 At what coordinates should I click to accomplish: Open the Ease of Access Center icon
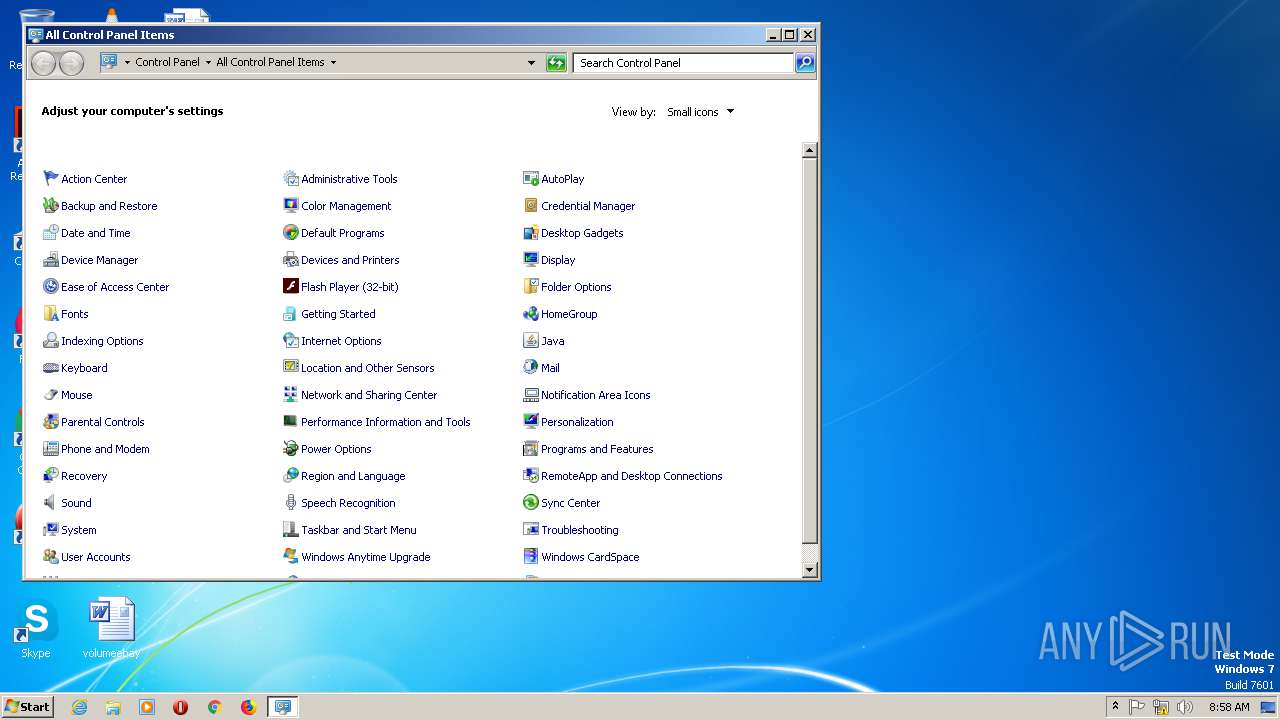click(51, 287)
